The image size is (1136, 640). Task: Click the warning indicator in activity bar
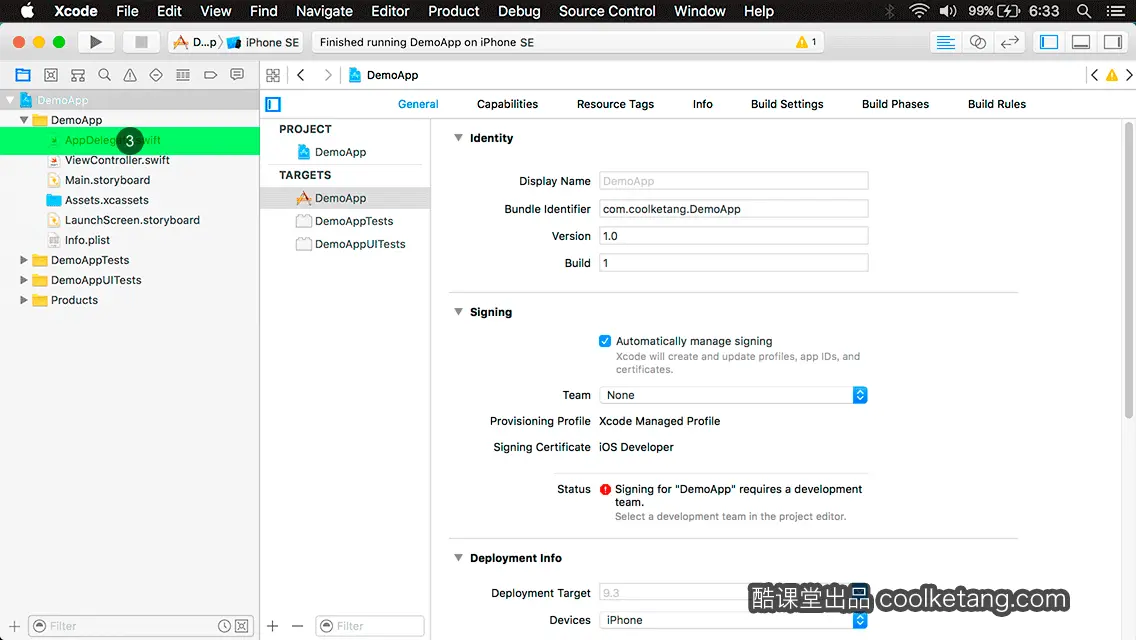click(806, 42)
